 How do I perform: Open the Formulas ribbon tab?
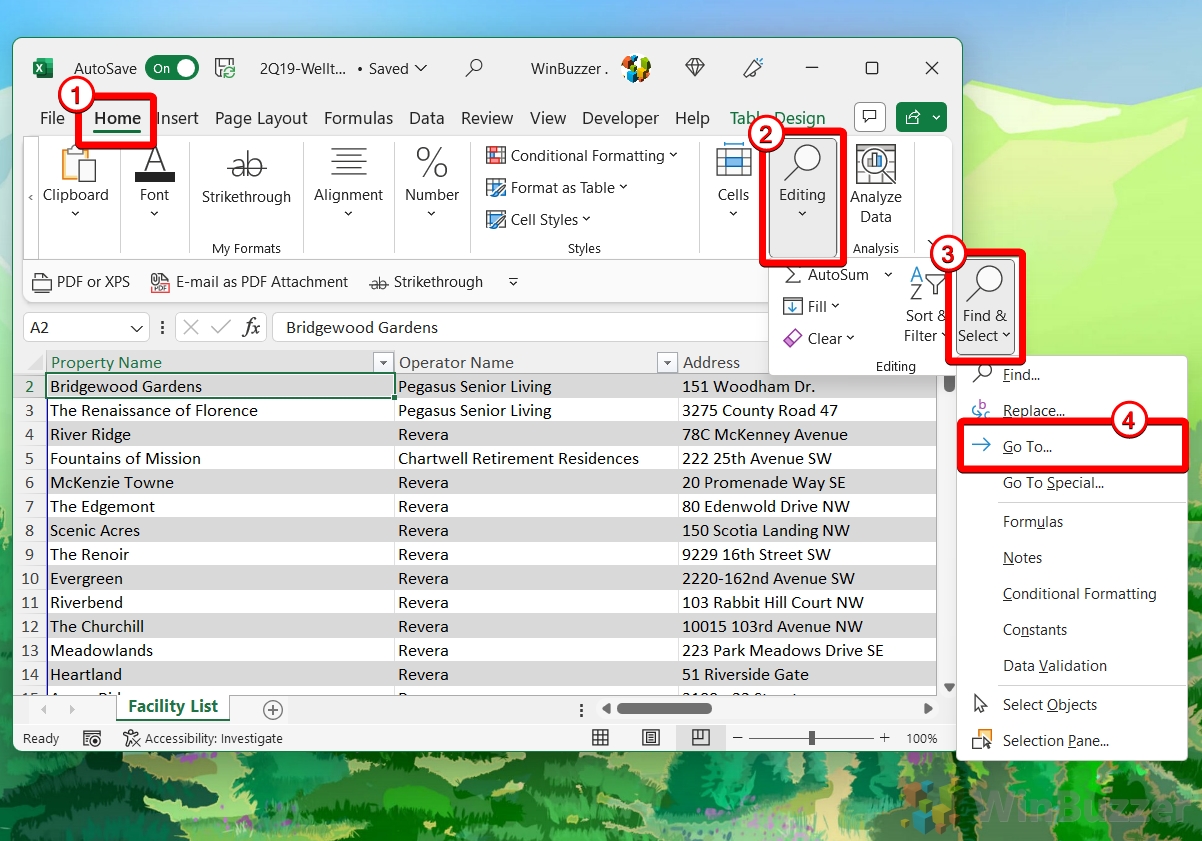(358, 118)
